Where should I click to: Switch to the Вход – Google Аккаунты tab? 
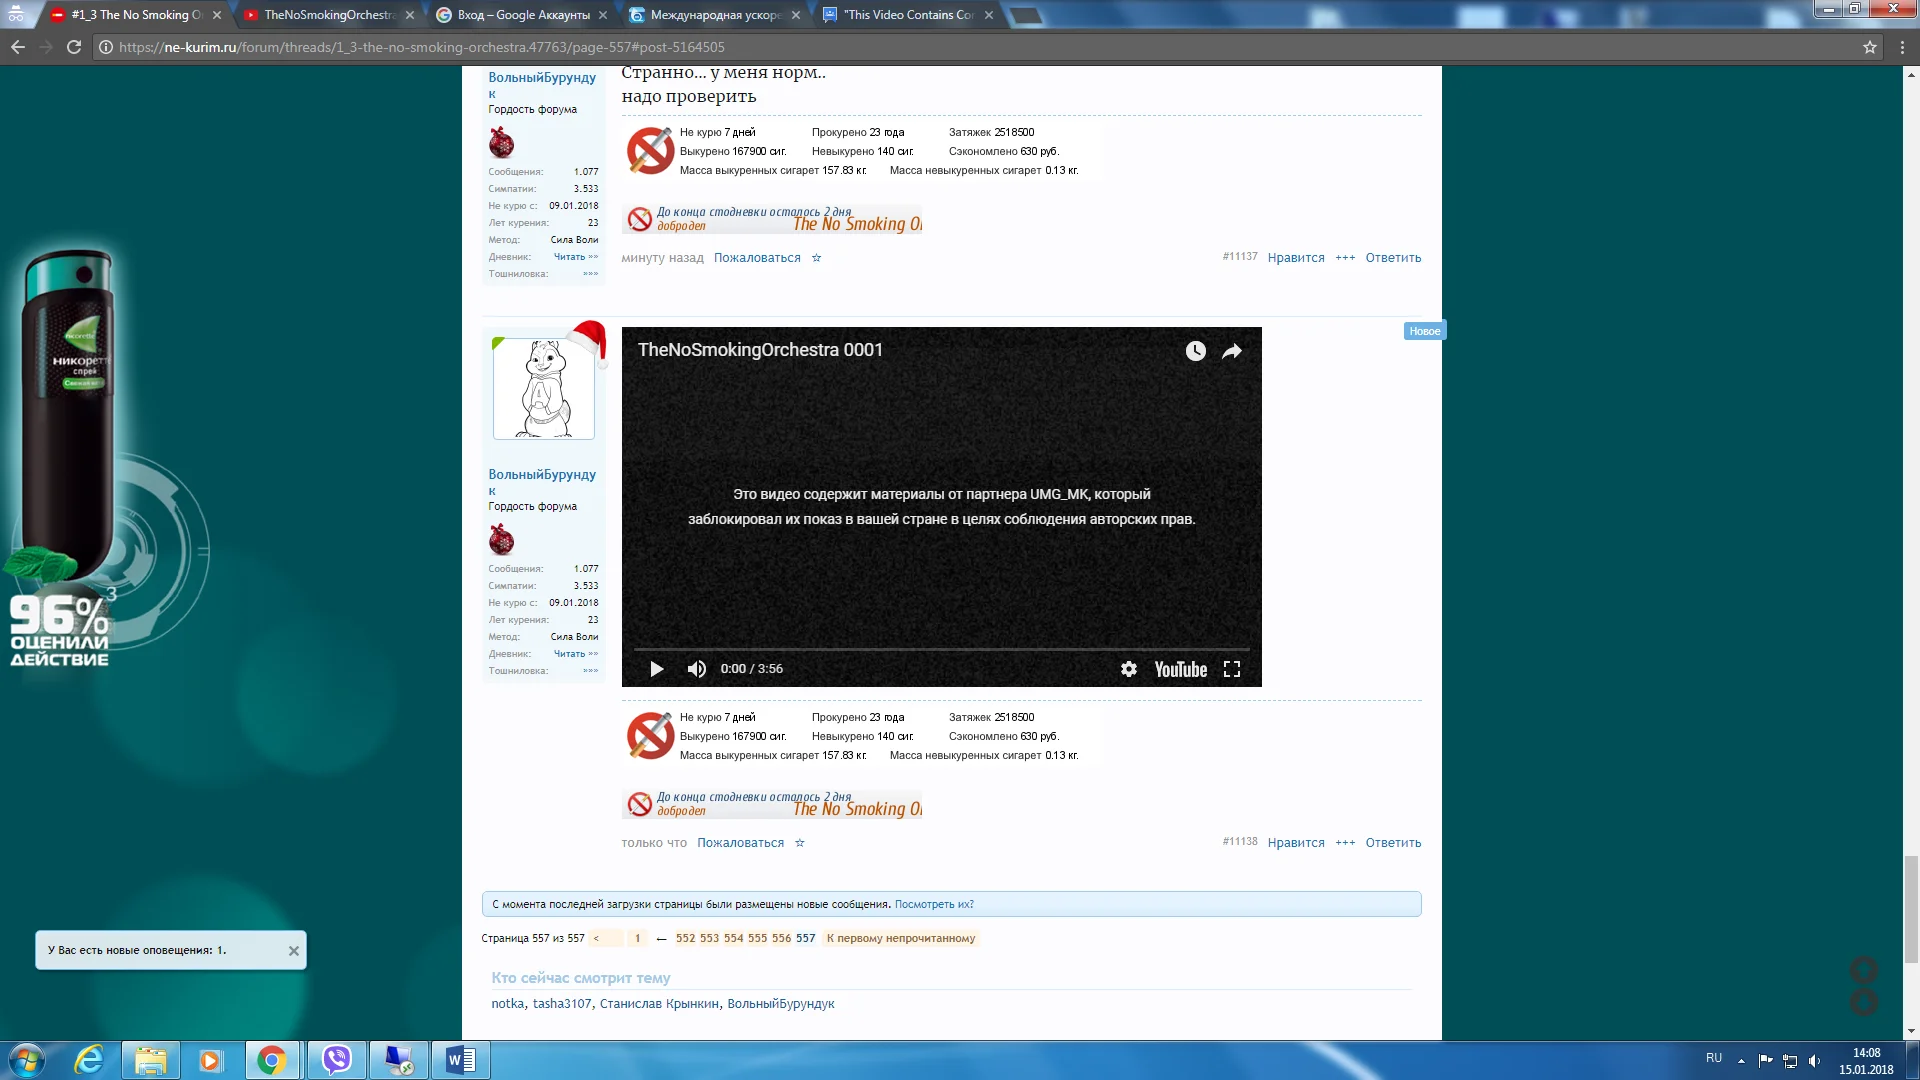point(522,15)
